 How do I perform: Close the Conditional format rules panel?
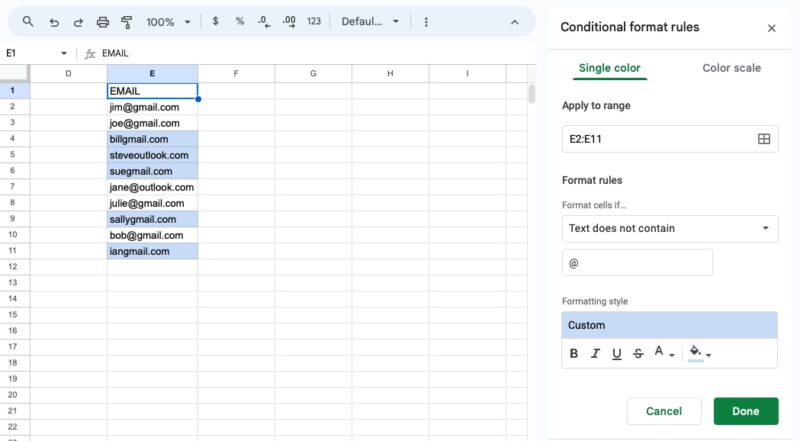pos(771,28)
